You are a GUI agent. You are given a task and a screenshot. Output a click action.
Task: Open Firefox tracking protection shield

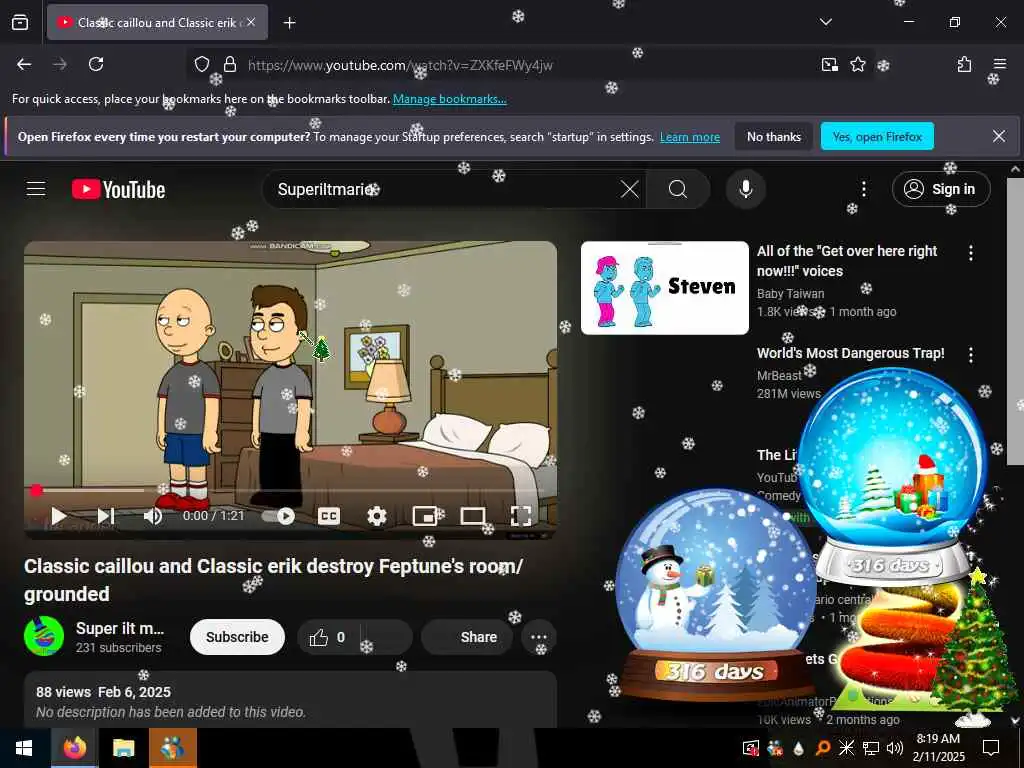[x=202, y=64]
